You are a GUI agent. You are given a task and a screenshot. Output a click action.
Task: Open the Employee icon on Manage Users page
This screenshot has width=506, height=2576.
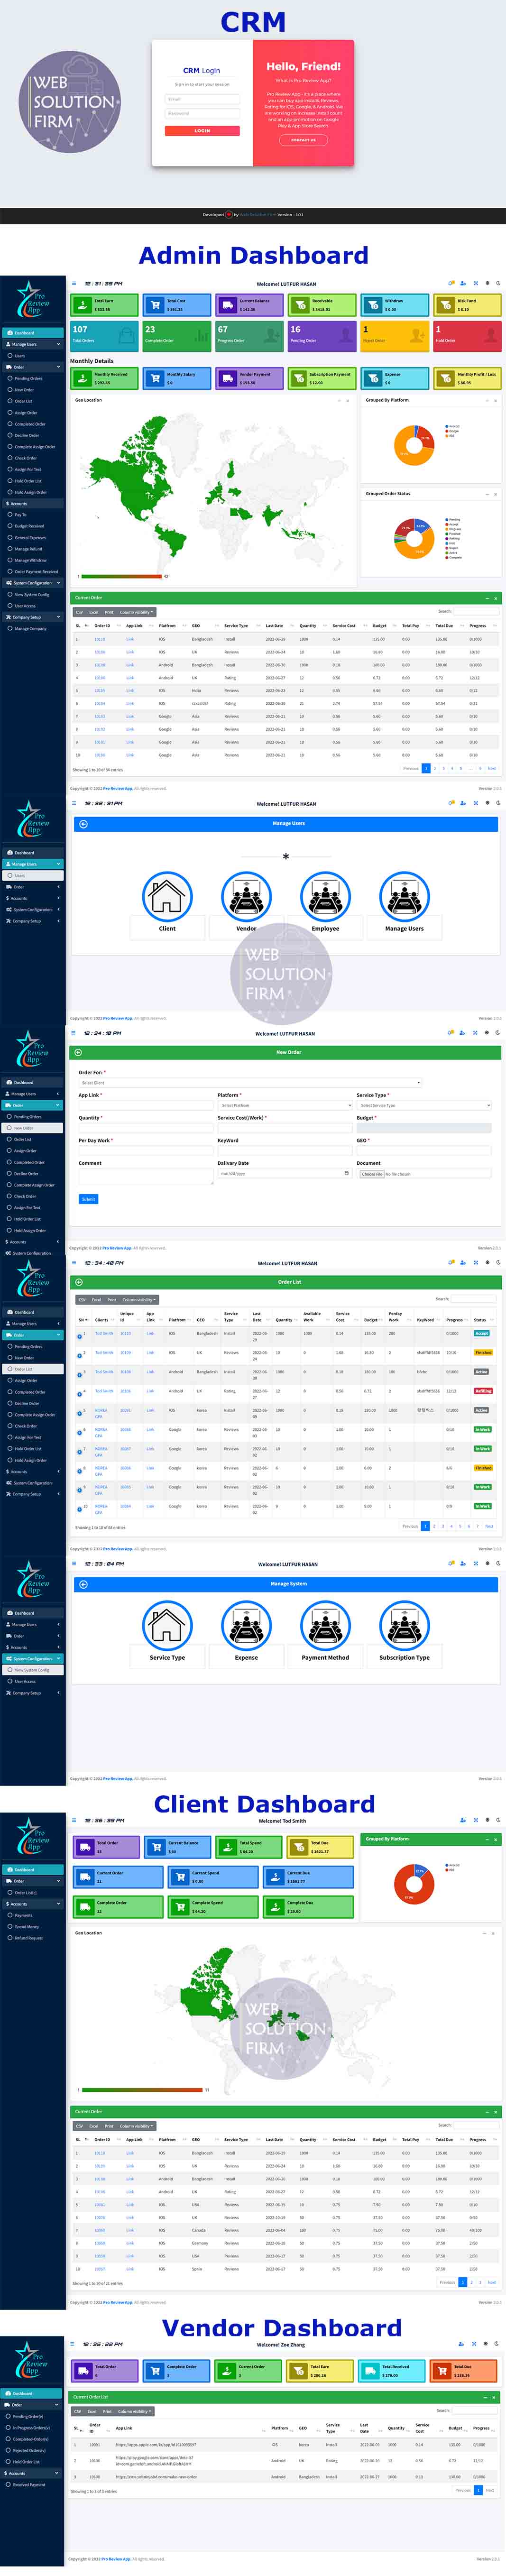pos(325,896)
